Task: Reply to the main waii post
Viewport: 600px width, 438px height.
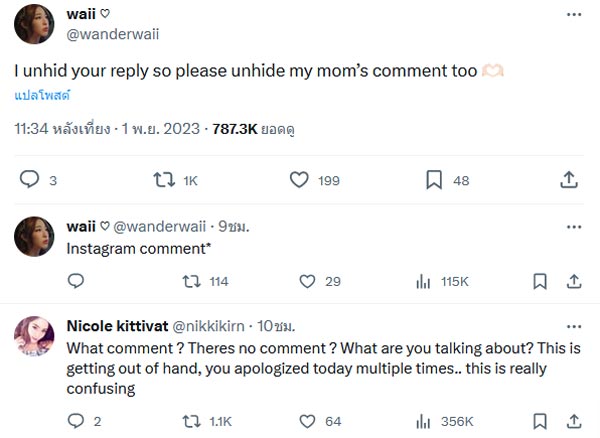Action: coord(30,180)
